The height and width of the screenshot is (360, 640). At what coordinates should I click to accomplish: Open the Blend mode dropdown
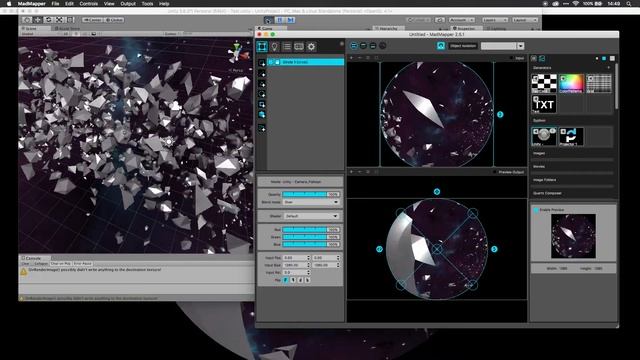coord(311,202)
